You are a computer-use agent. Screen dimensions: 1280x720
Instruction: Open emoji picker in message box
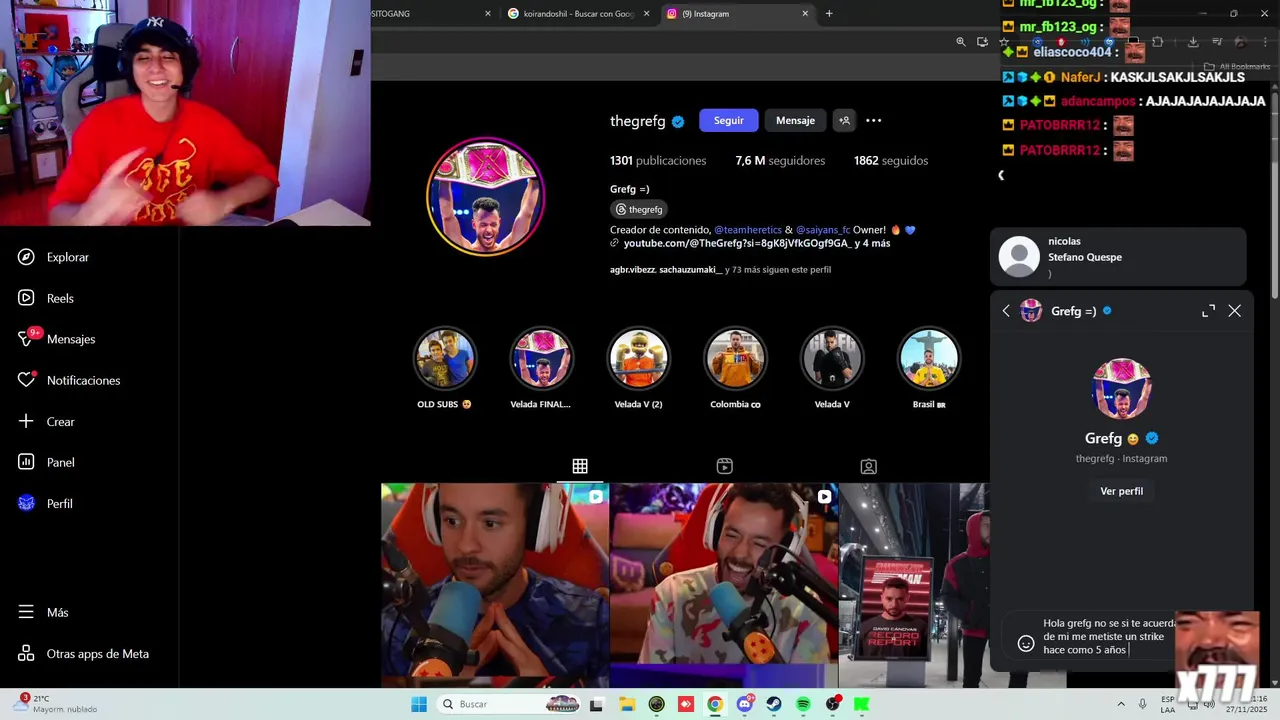tap(1025, 644)
